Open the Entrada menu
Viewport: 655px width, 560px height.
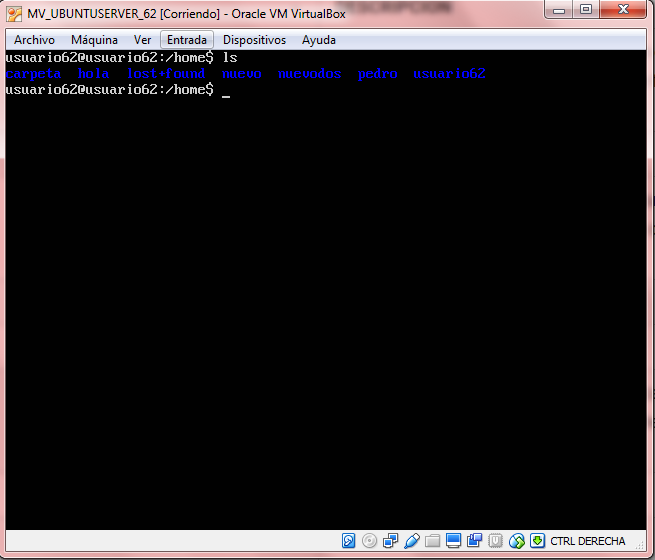[x=187, y=40]
